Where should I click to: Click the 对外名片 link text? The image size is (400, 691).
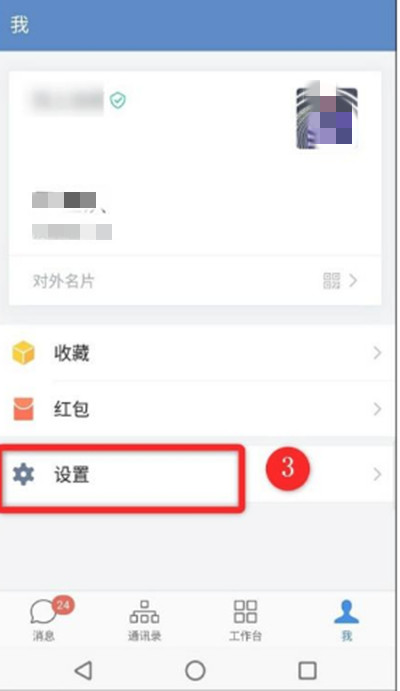tap(63, 281)
